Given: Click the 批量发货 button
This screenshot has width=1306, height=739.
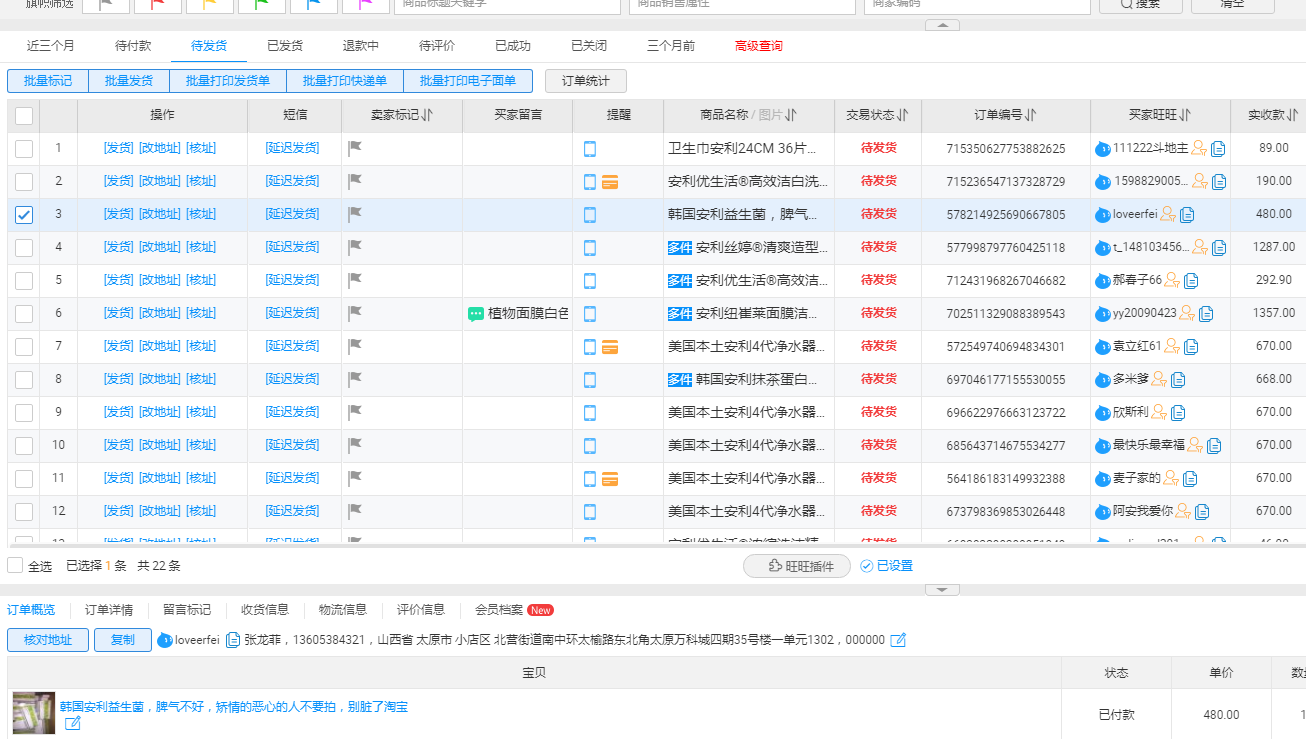Looking at the screenshot, I should click(129, 81).
